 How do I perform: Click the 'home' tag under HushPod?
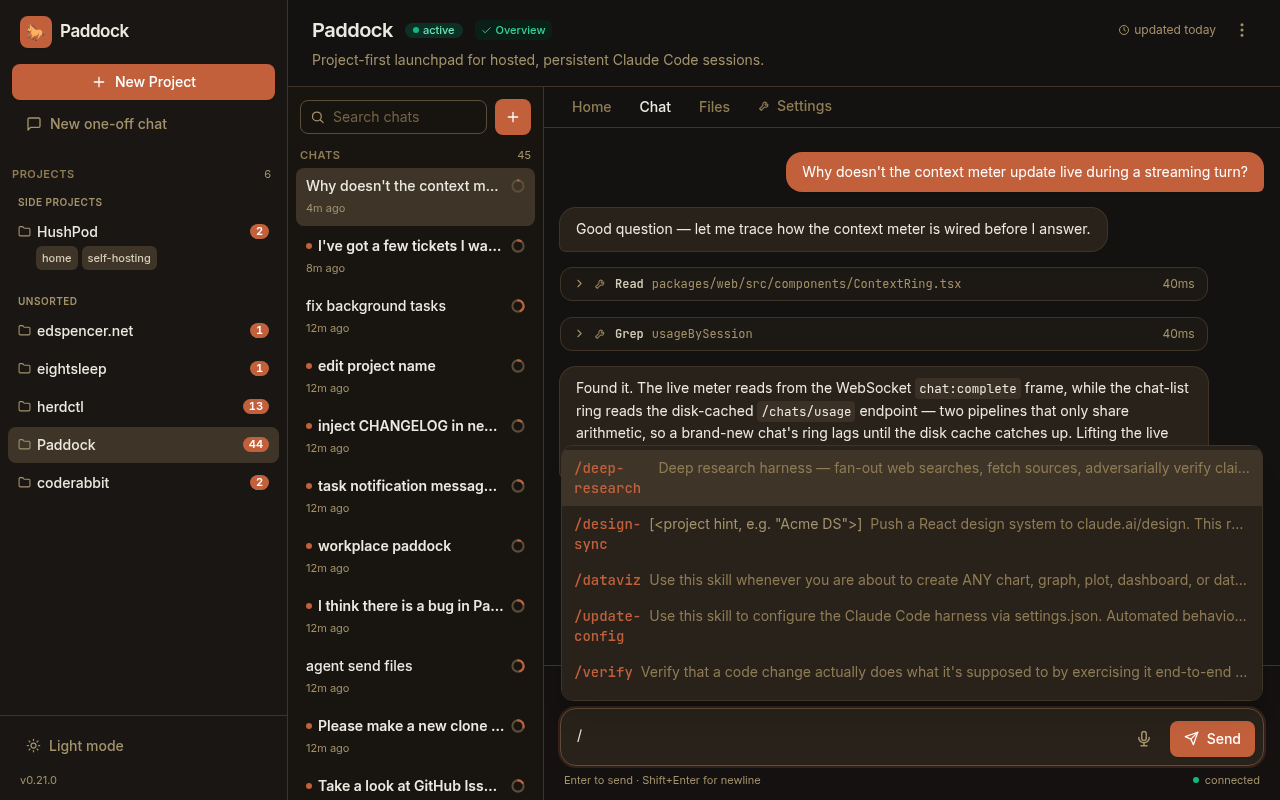tap(57, 258)
